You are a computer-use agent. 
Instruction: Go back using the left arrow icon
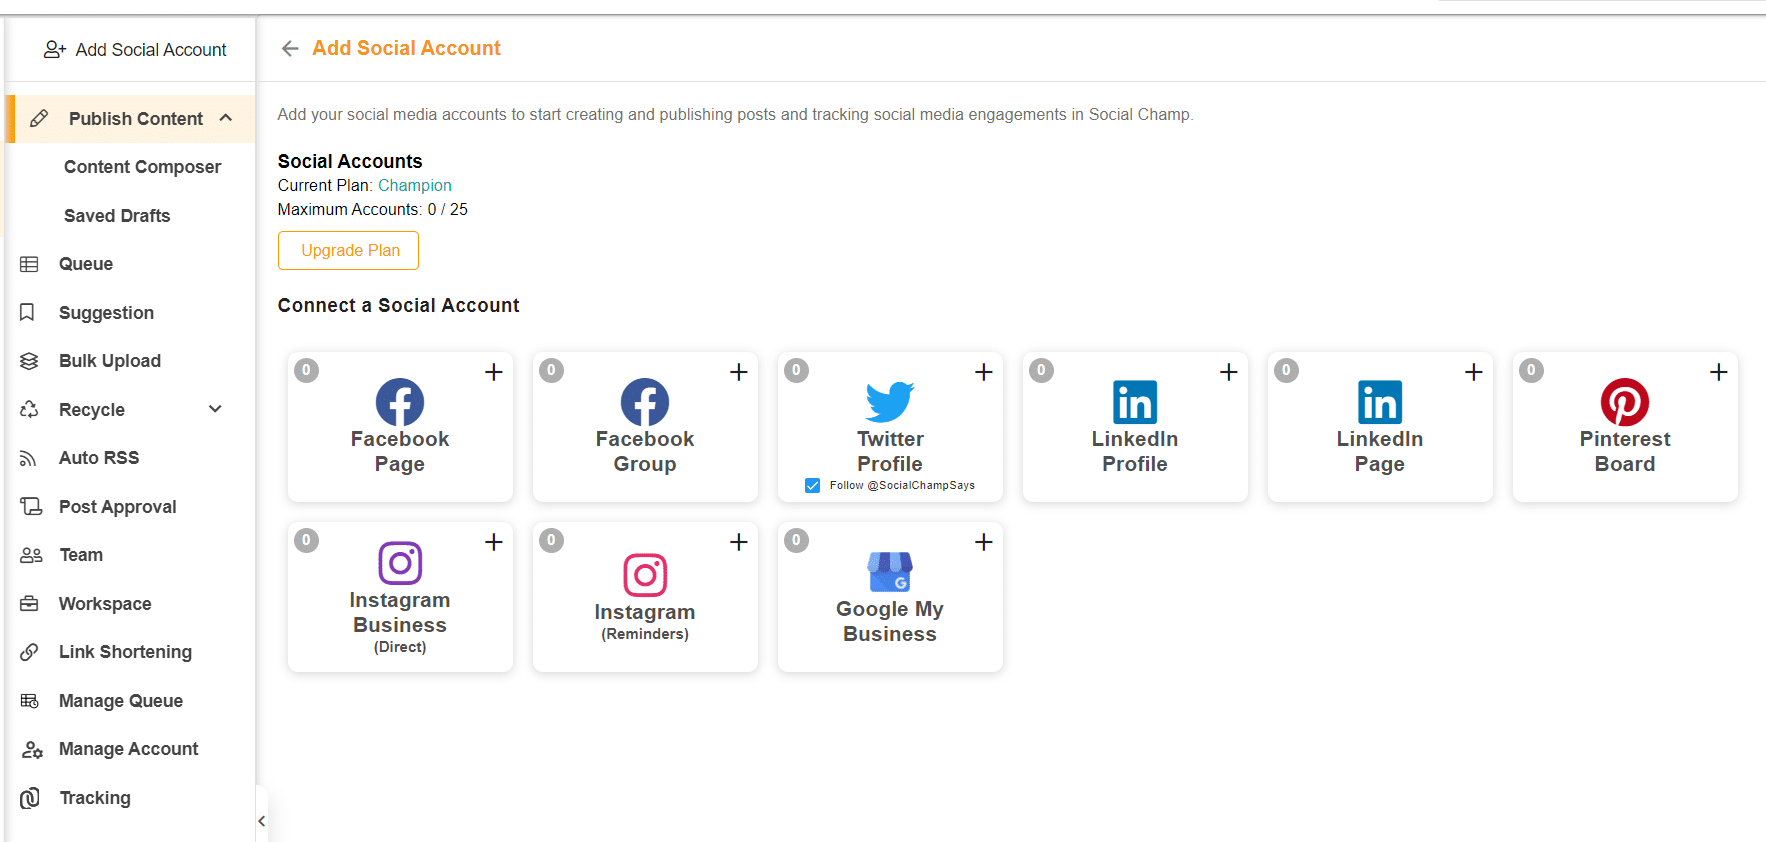tap(290, 48)
